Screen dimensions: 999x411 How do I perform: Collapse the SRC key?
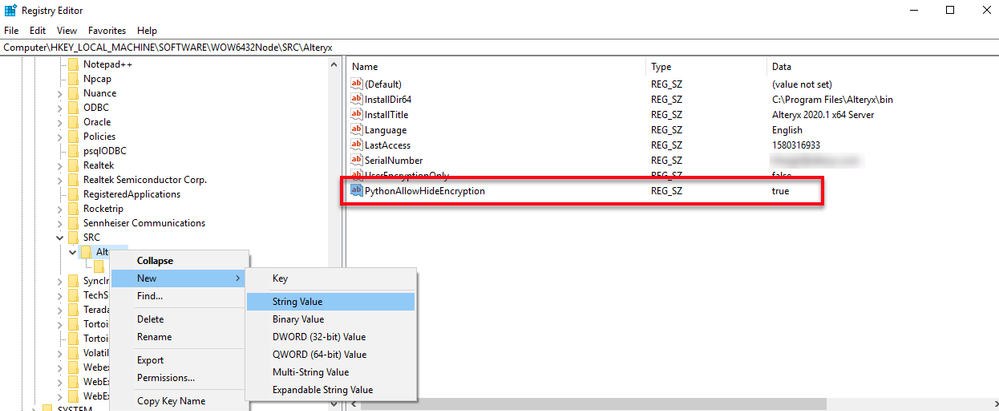[59, 237]
